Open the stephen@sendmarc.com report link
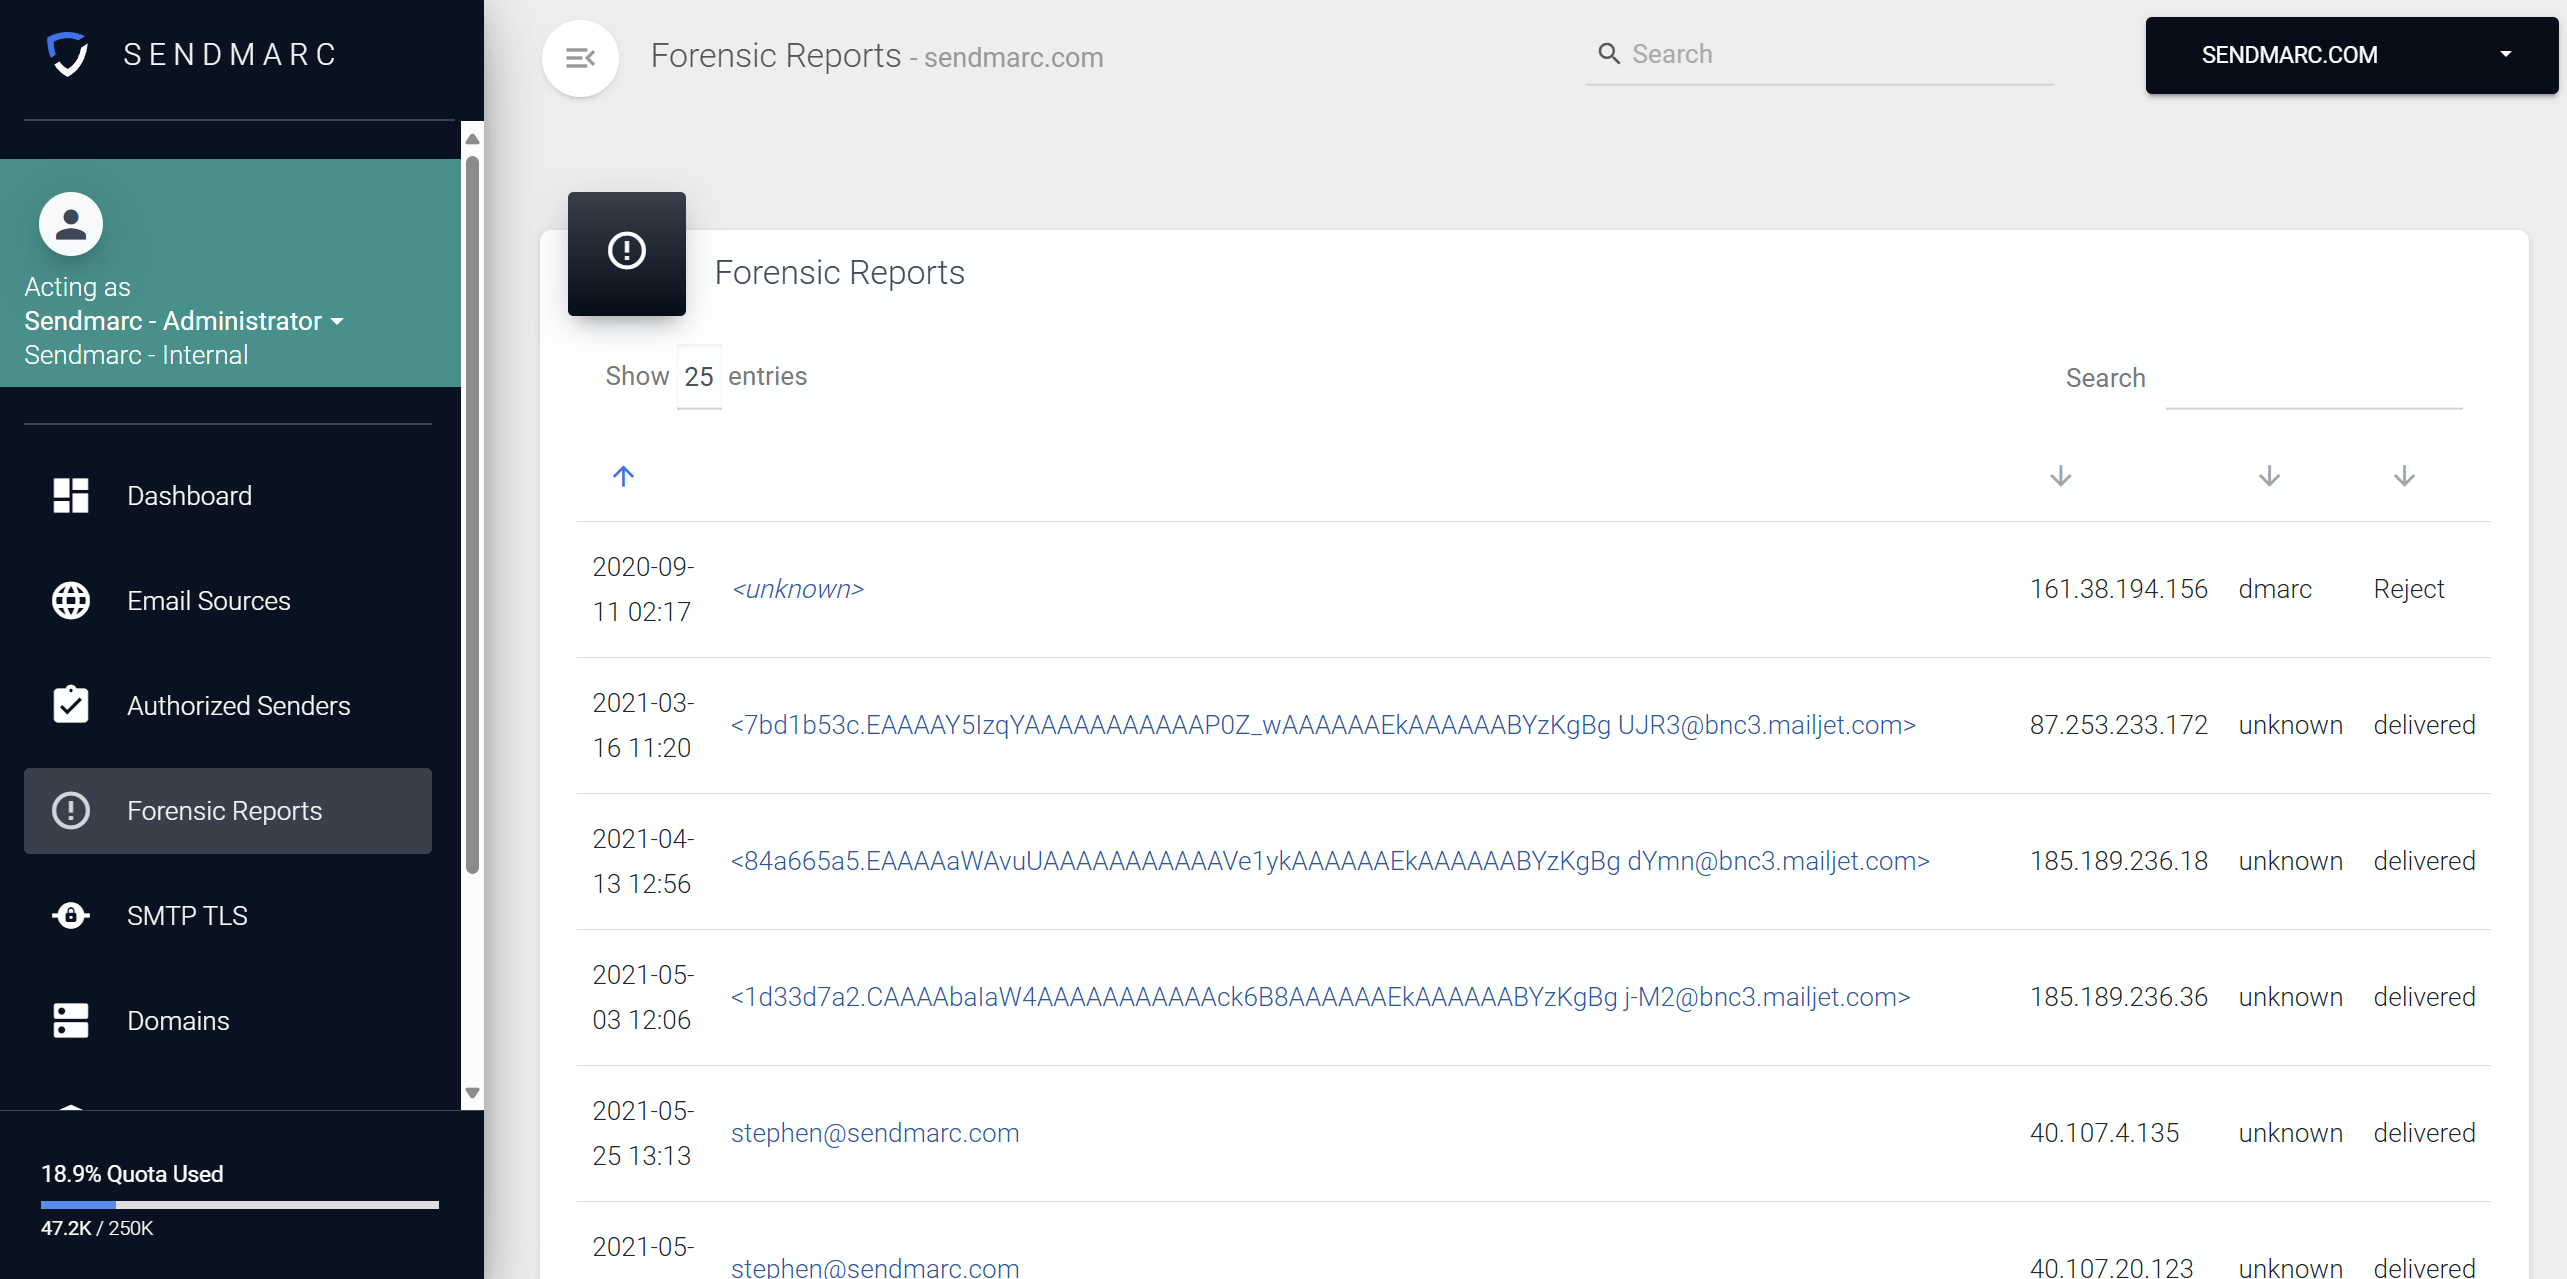The height and width of the screenshot is (1279, 2567). click(875, 1133)
